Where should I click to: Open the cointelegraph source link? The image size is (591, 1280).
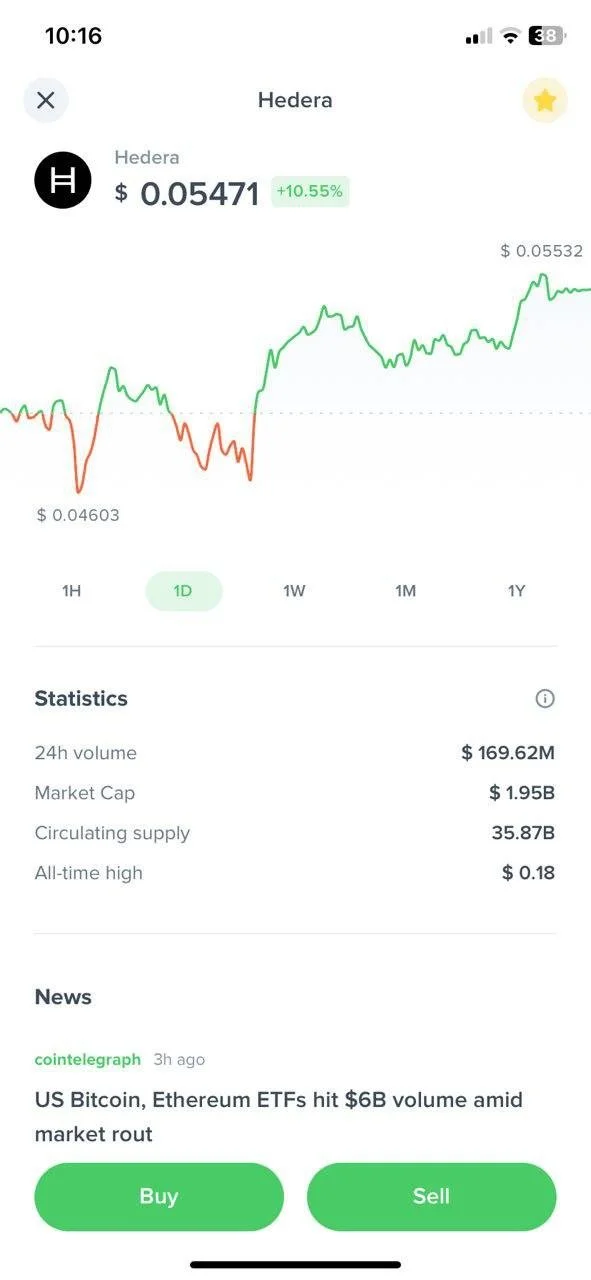click(88, 1059)
